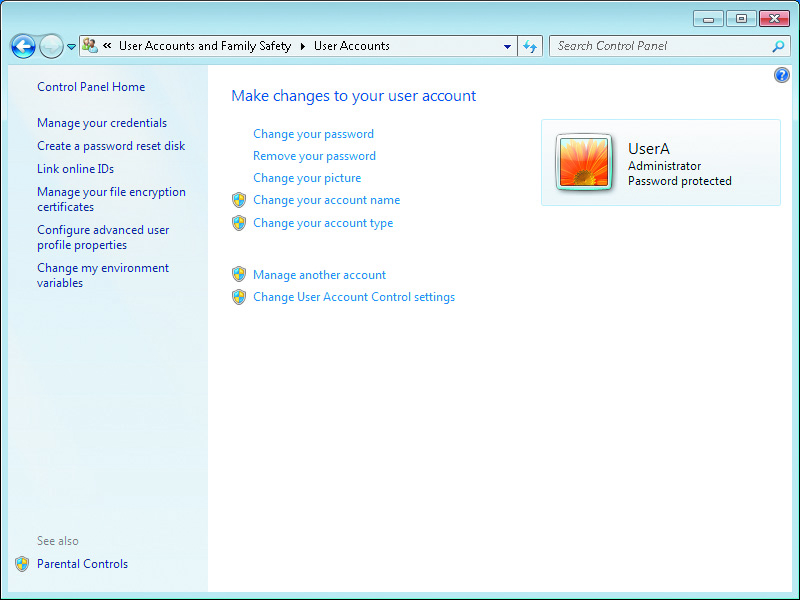
Task: Click the greyed Forward arrow button
Action: pos(51,46)
